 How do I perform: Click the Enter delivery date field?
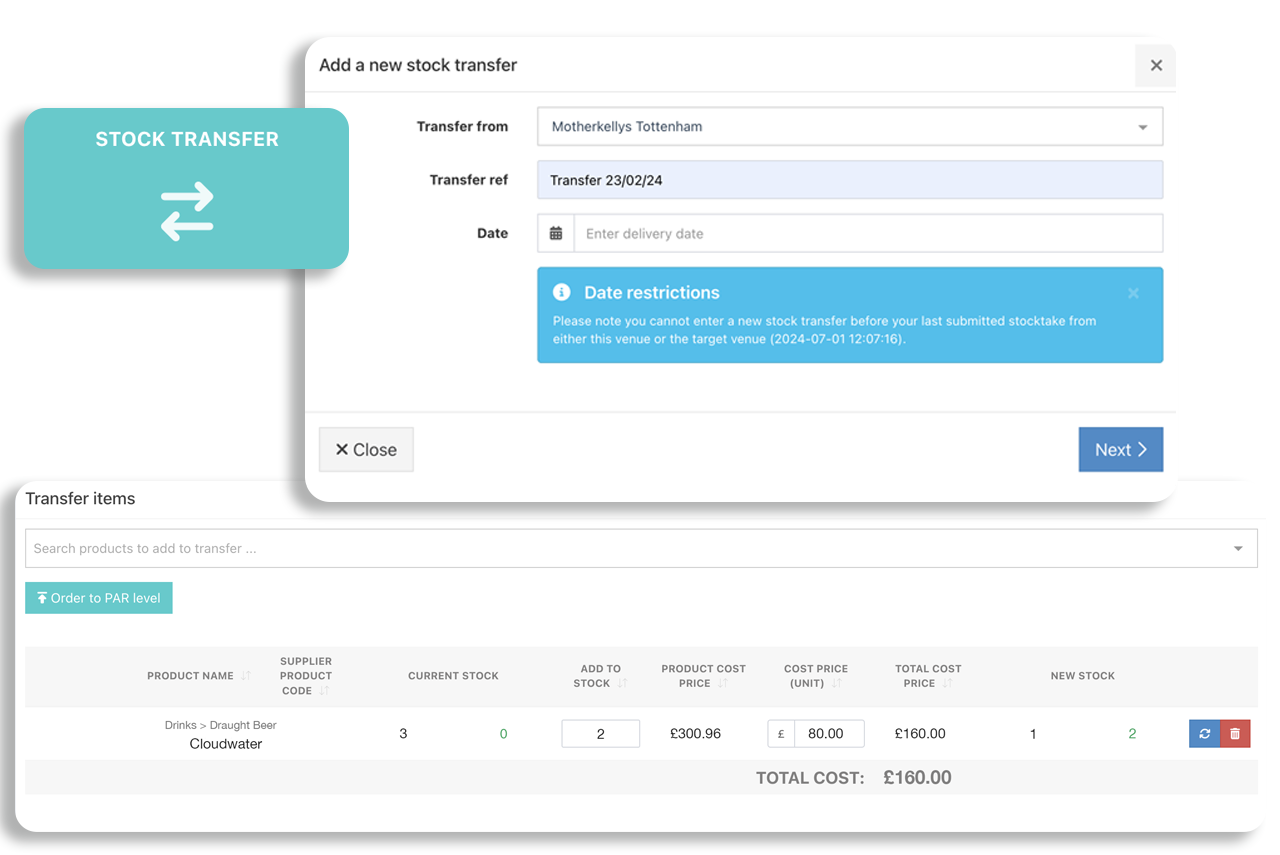[x=868, y=233]
